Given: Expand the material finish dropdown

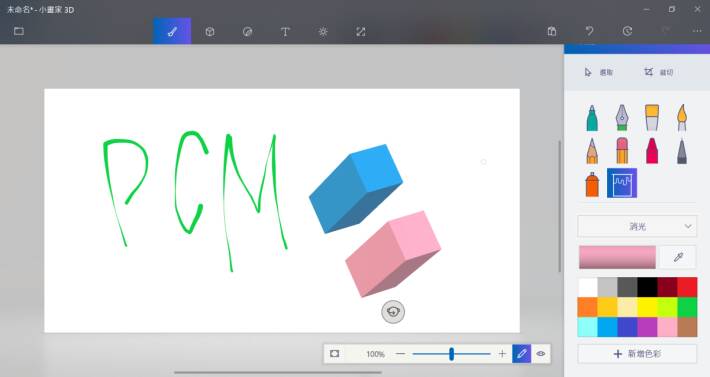Looking at the screenshot, I should (637, 226).
